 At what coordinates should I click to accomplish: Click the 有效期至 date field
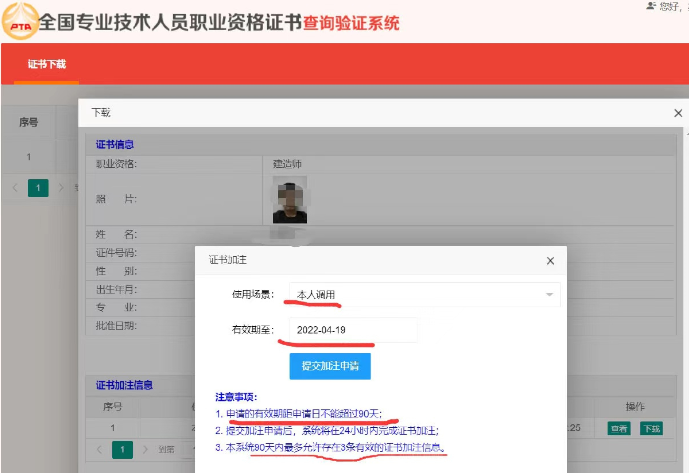(353, 330)
